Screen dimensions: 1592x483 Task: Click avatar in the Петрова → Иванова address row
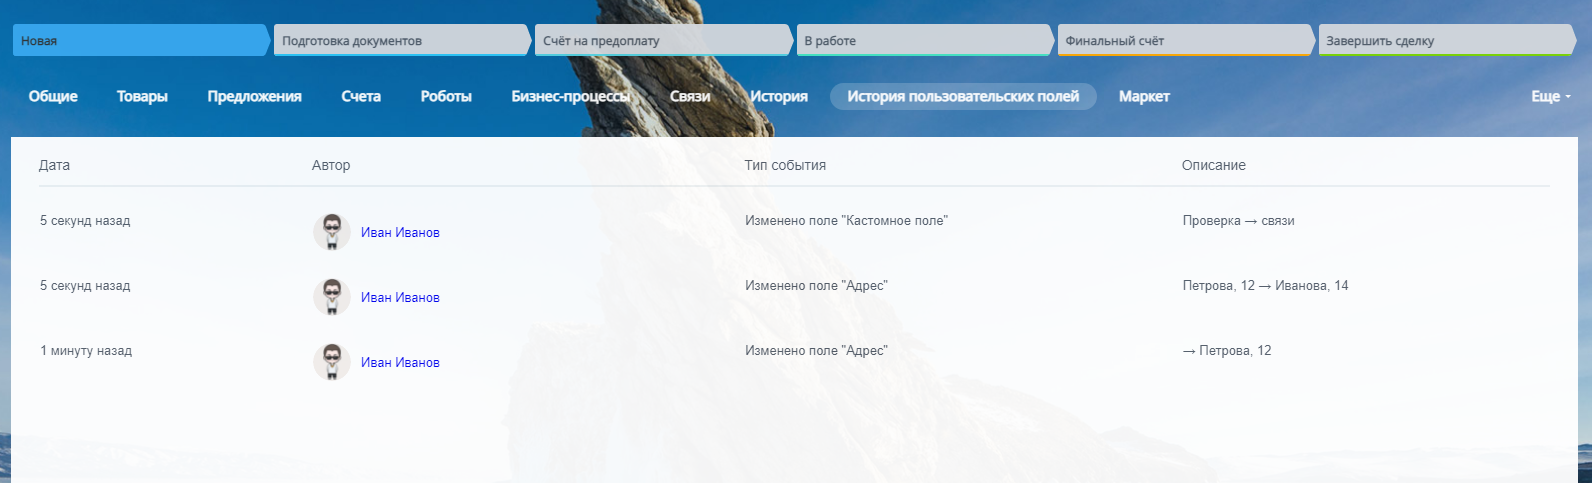click(x=332, y=297)
